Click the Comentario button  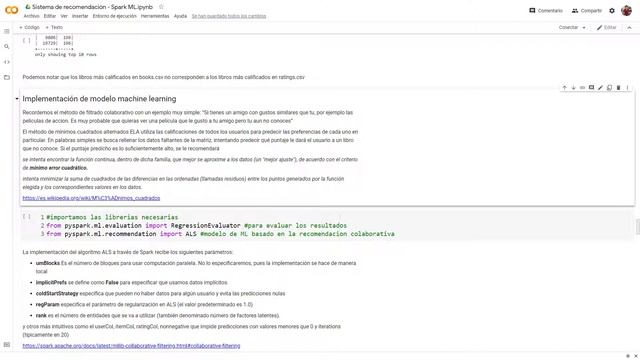click(546, 11)
